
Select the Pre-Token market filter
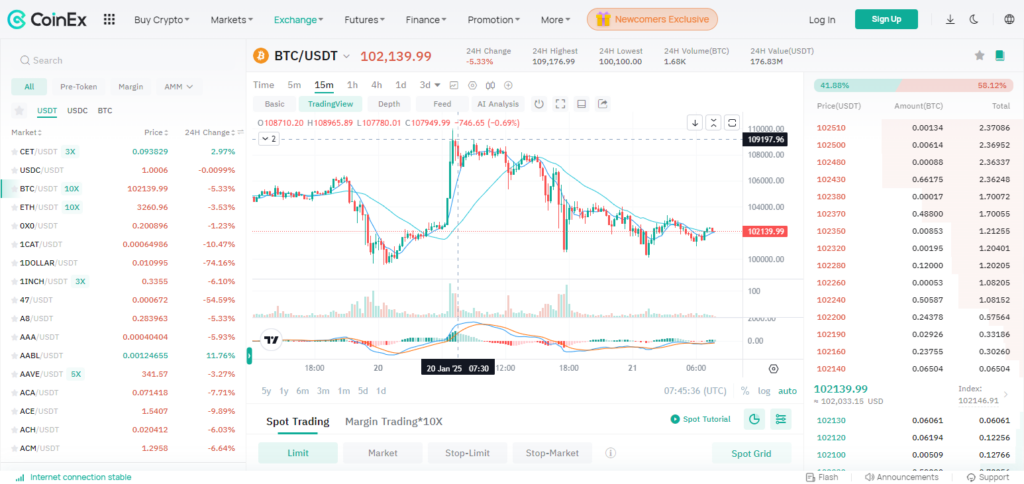[x=78, y=86]
